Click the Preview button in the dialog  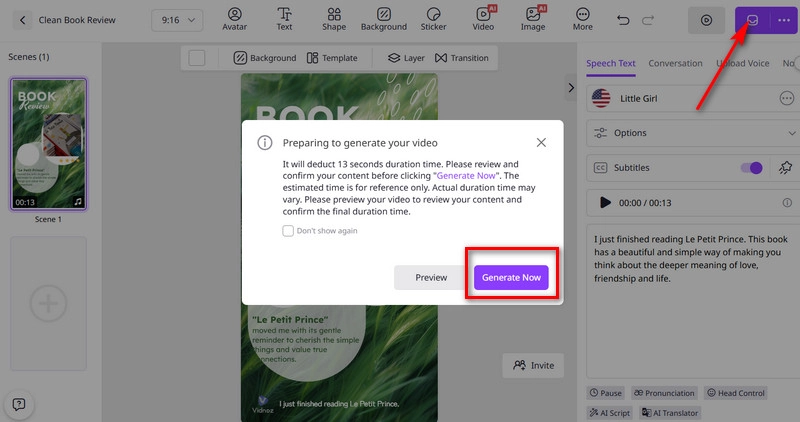point(431,278)
